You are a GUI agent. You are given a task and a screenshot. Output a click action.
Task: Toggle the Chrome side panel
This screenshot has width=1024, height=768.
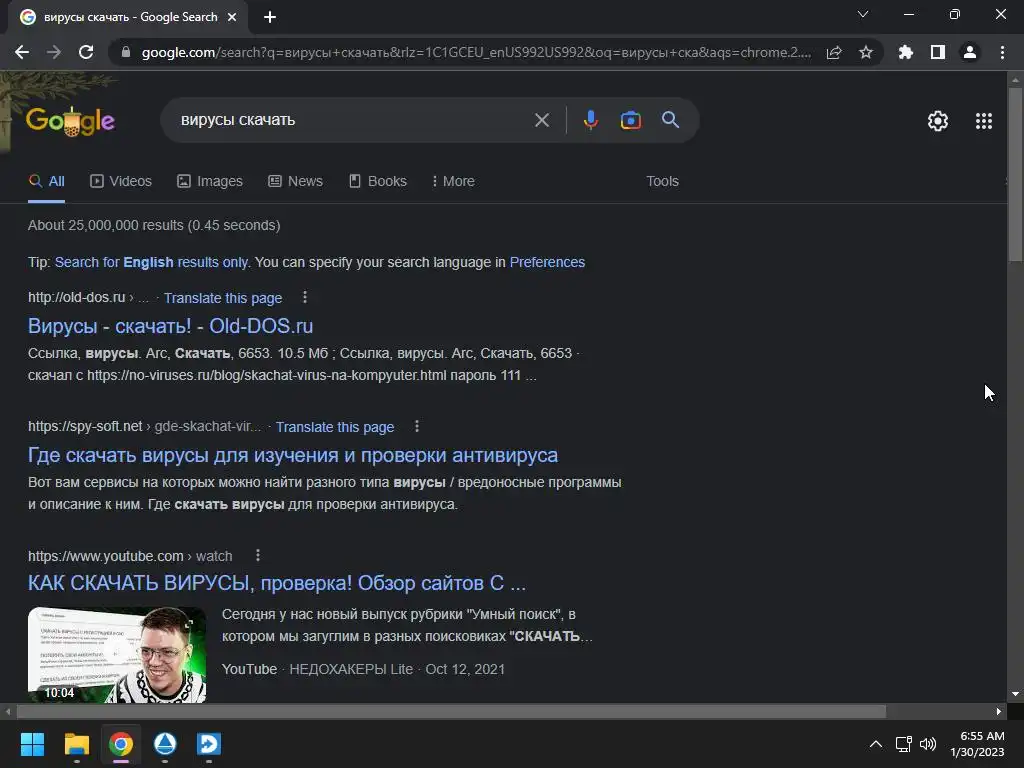click(x=938, y=52)
